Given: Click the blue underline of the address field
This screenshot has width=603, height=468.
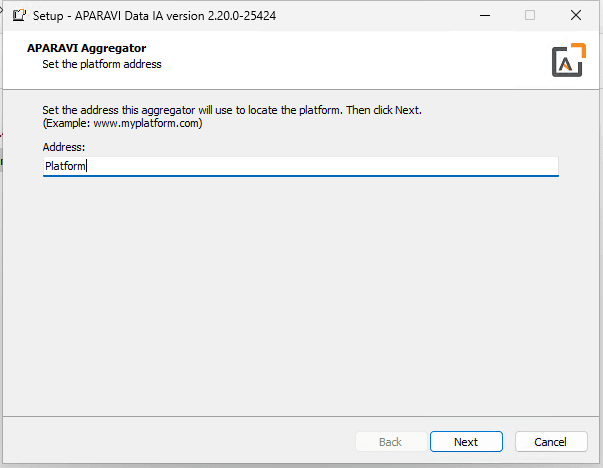Looking at the screenshot, I should point(301,176).
